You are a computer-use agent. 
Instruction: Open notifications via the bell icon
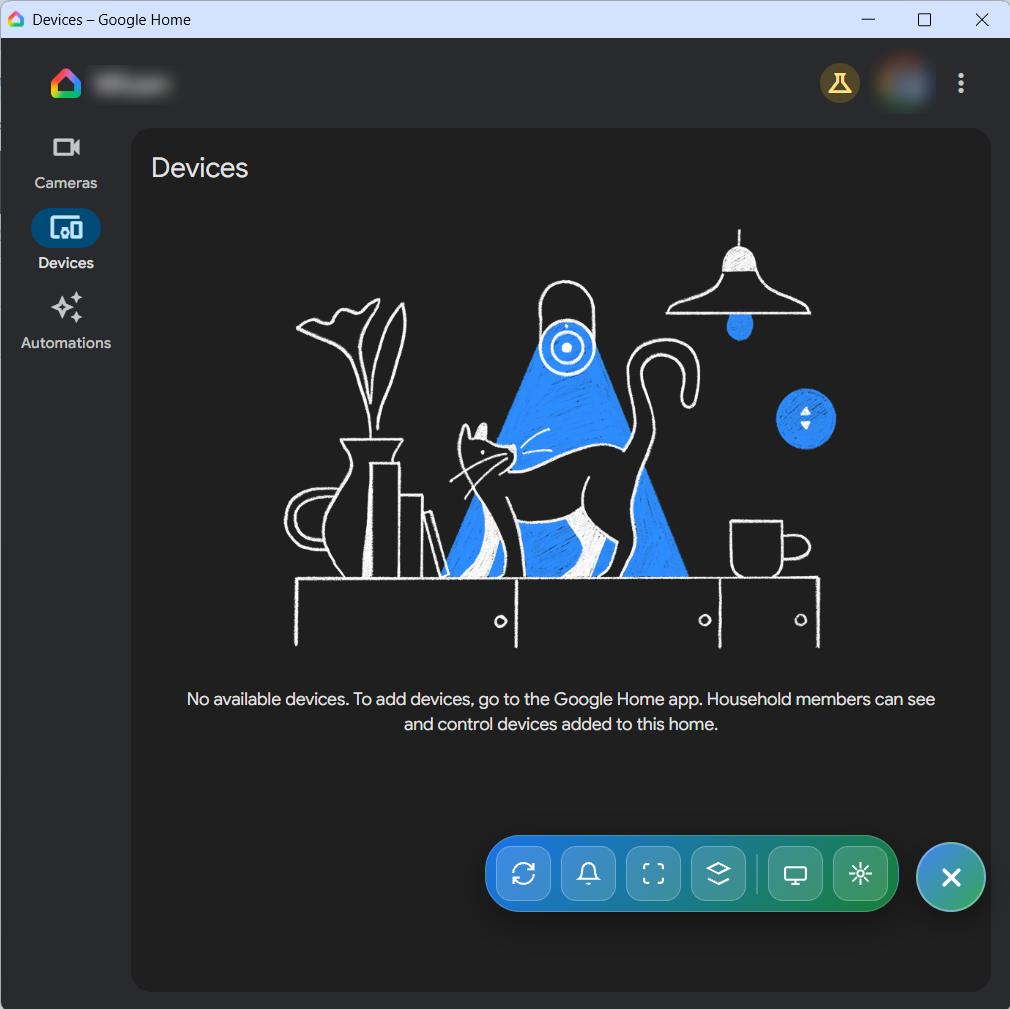coord(588,873)
